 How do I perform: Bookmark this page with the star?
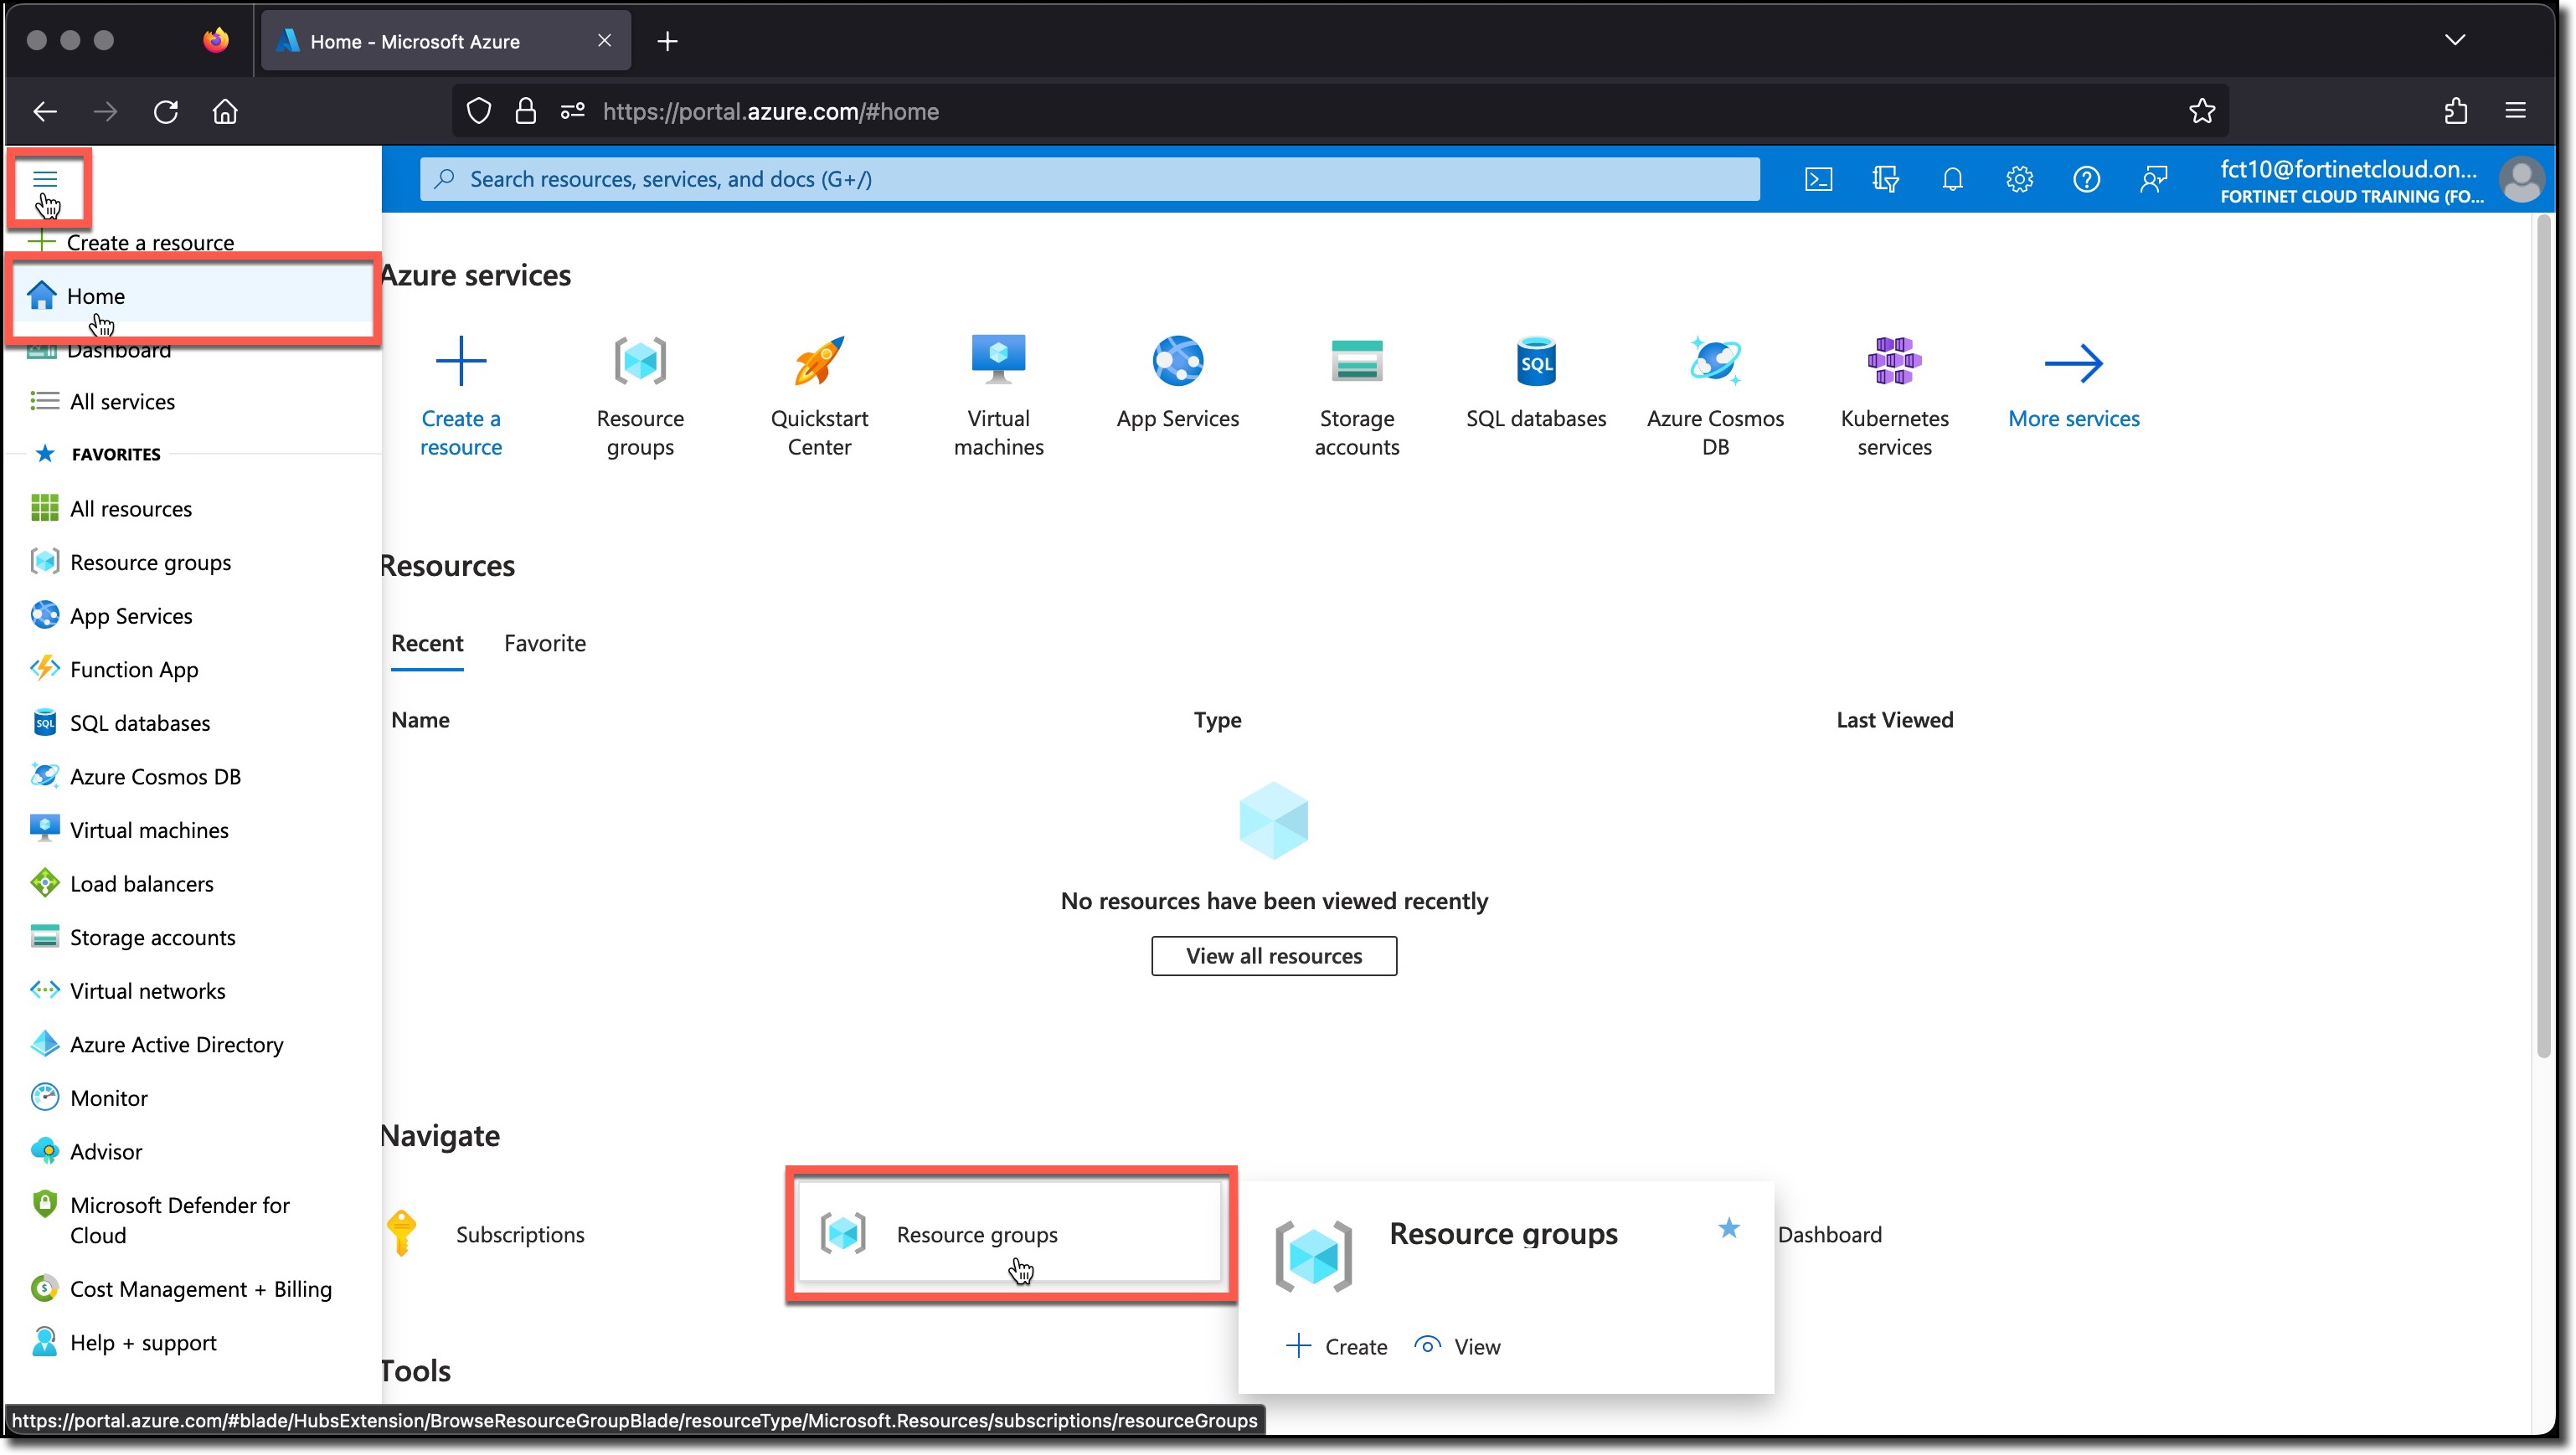coord(2202,111)
